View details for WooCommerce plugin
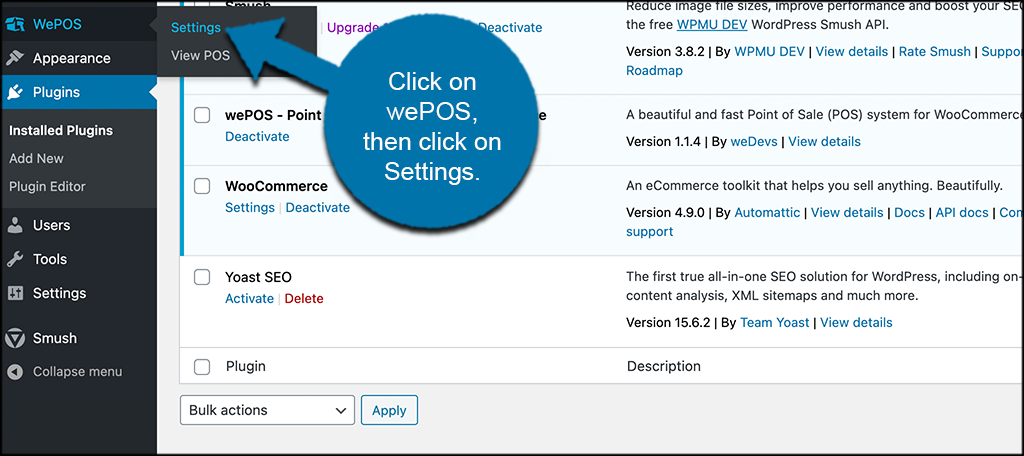 847,212
